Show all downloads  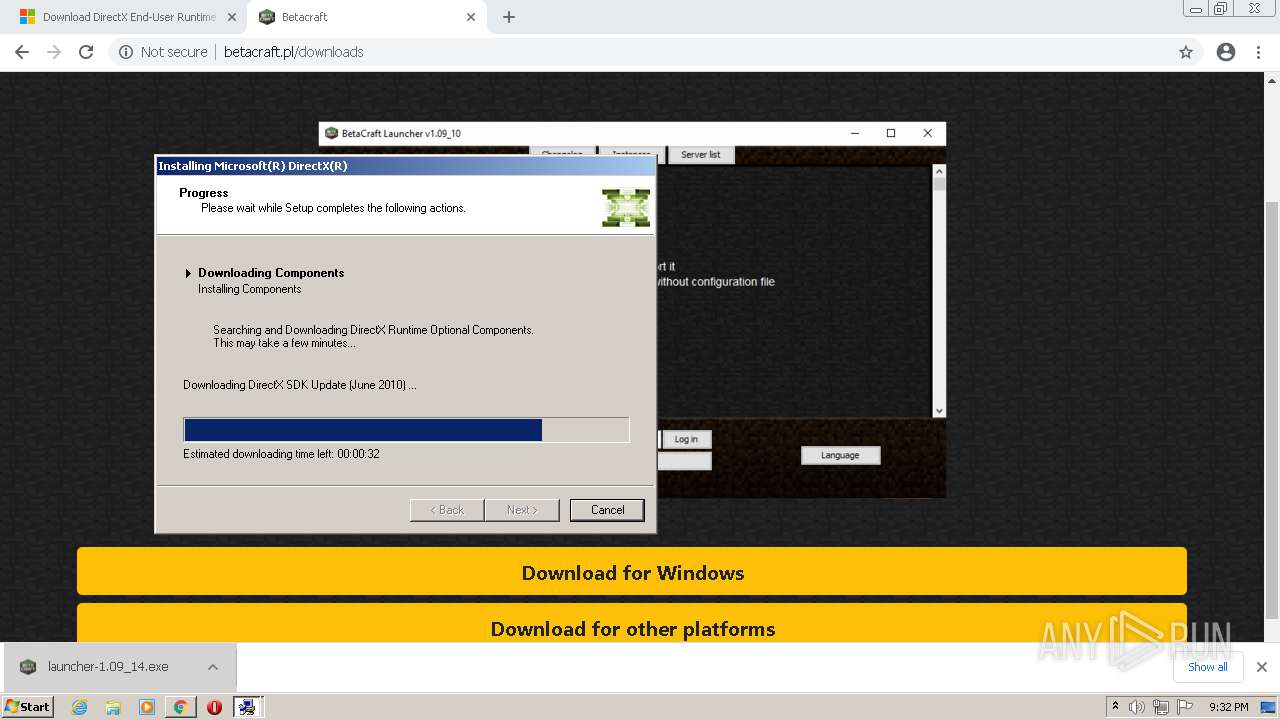[1207, 667]
